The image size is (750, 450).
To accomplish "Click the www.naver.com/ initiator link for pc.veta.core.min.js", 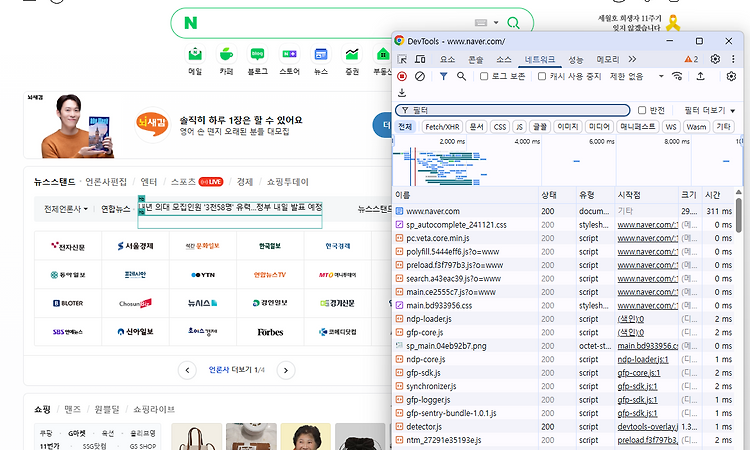I will click(647, 238).
